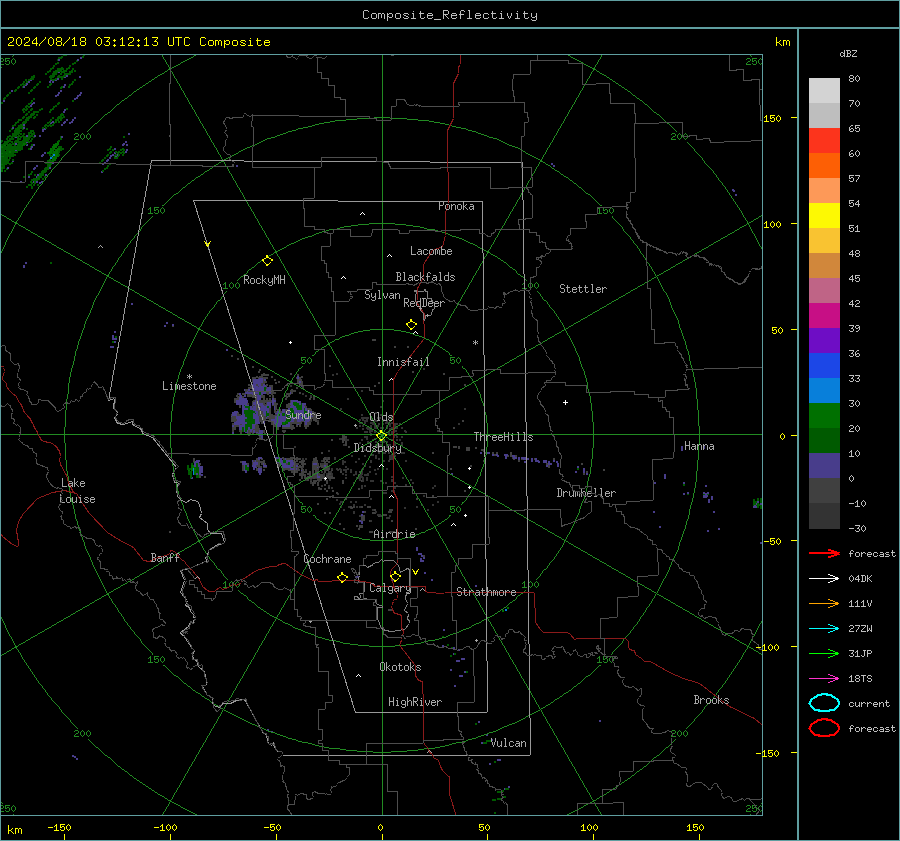Click the Lacombe label

click(x=431, y=251)
